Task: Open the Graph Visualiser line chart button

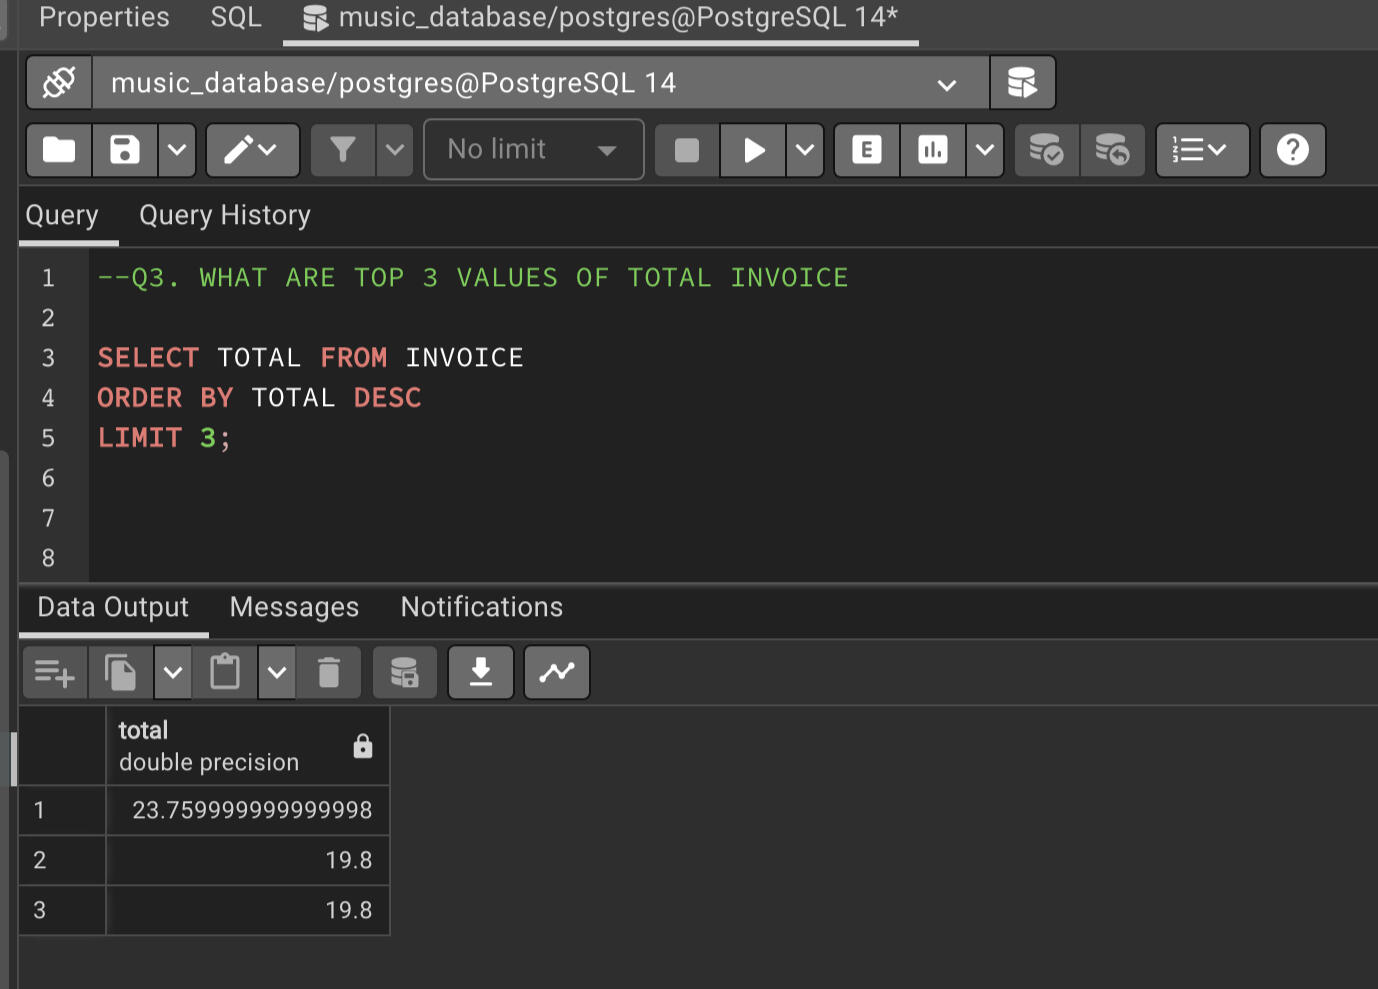Action: point(557,672)
